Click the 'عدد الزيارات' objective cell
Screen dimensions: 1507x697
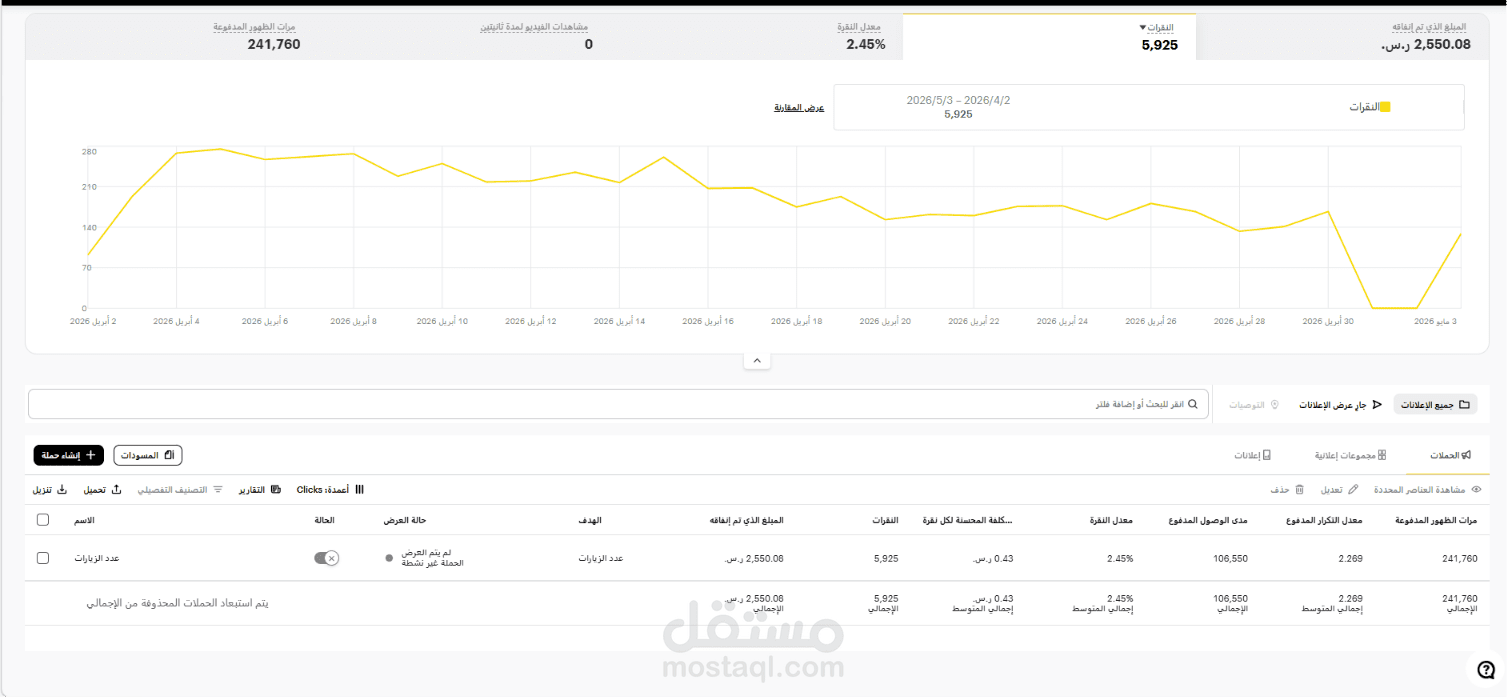[x=601, y=558]
